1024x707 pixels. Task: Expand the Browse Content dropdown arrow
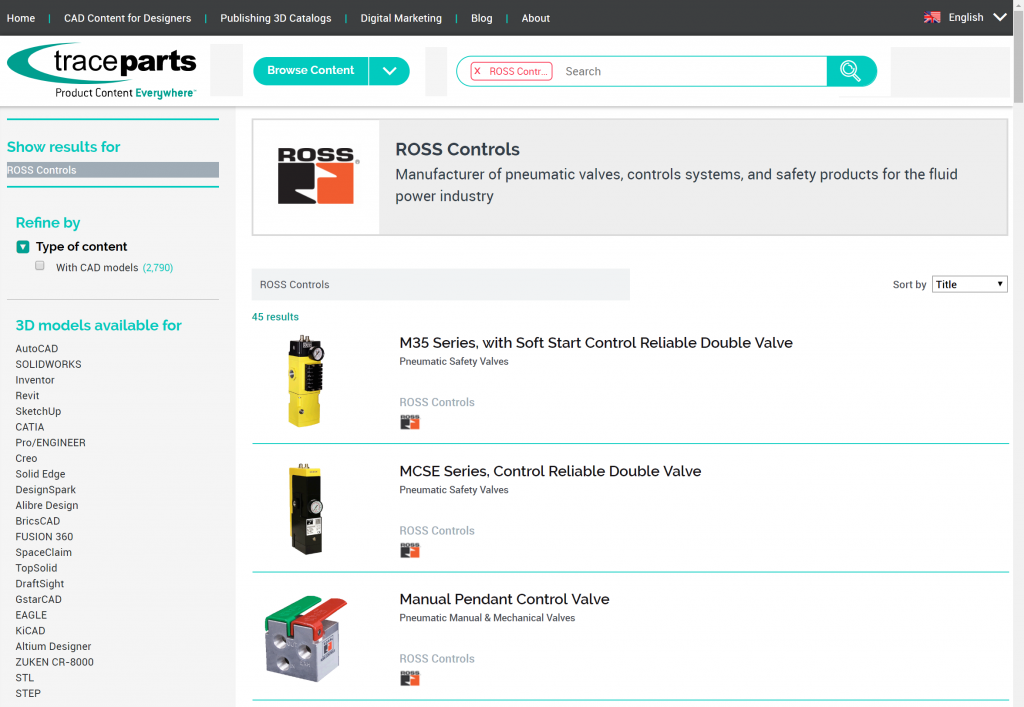(389, 71)
